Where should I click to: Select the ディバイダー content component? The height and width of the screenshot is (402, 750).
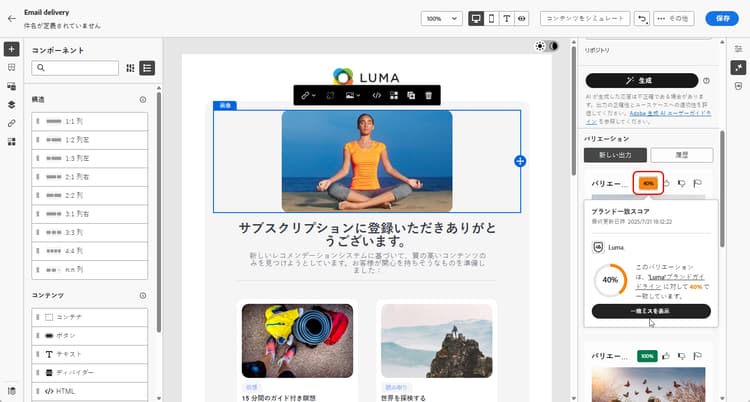(90, 373)
